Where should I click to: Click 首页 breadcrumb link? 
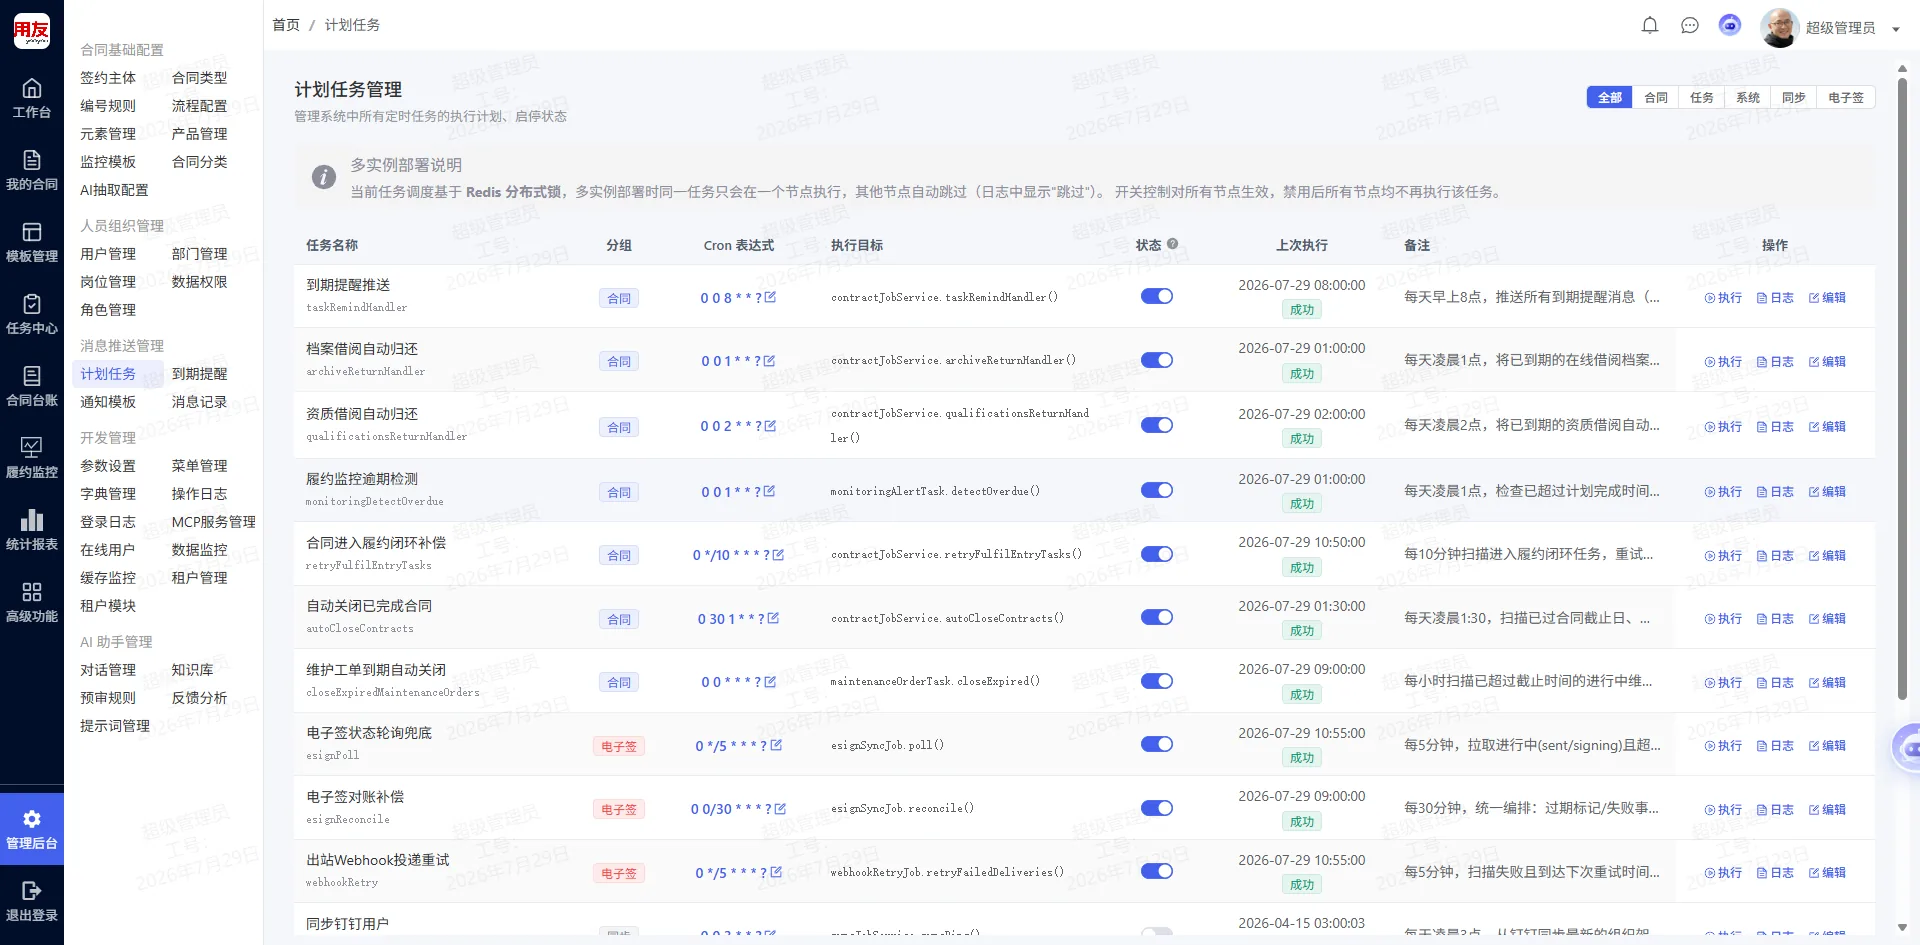(286, 25)
